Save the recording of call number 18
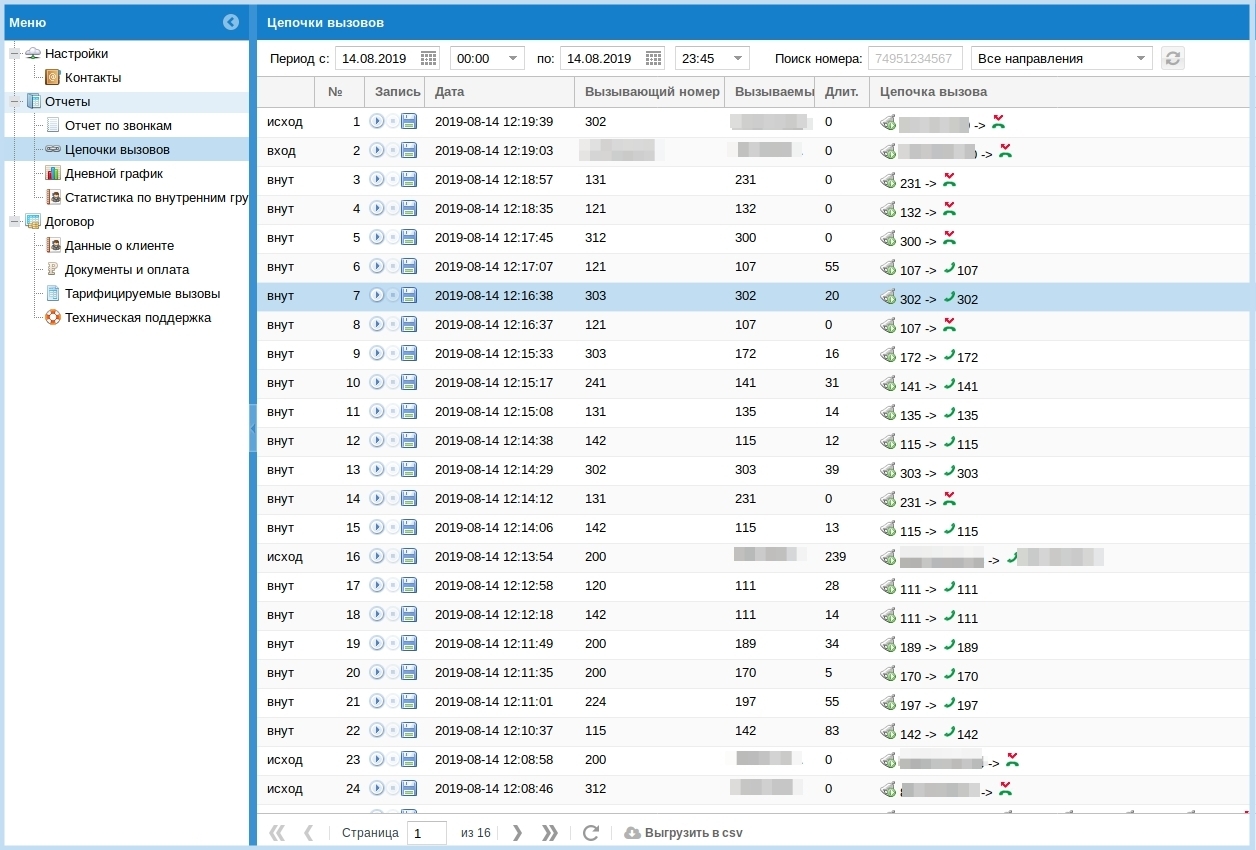Viewport: 1256px width, 850px height. tap(409, 614)
